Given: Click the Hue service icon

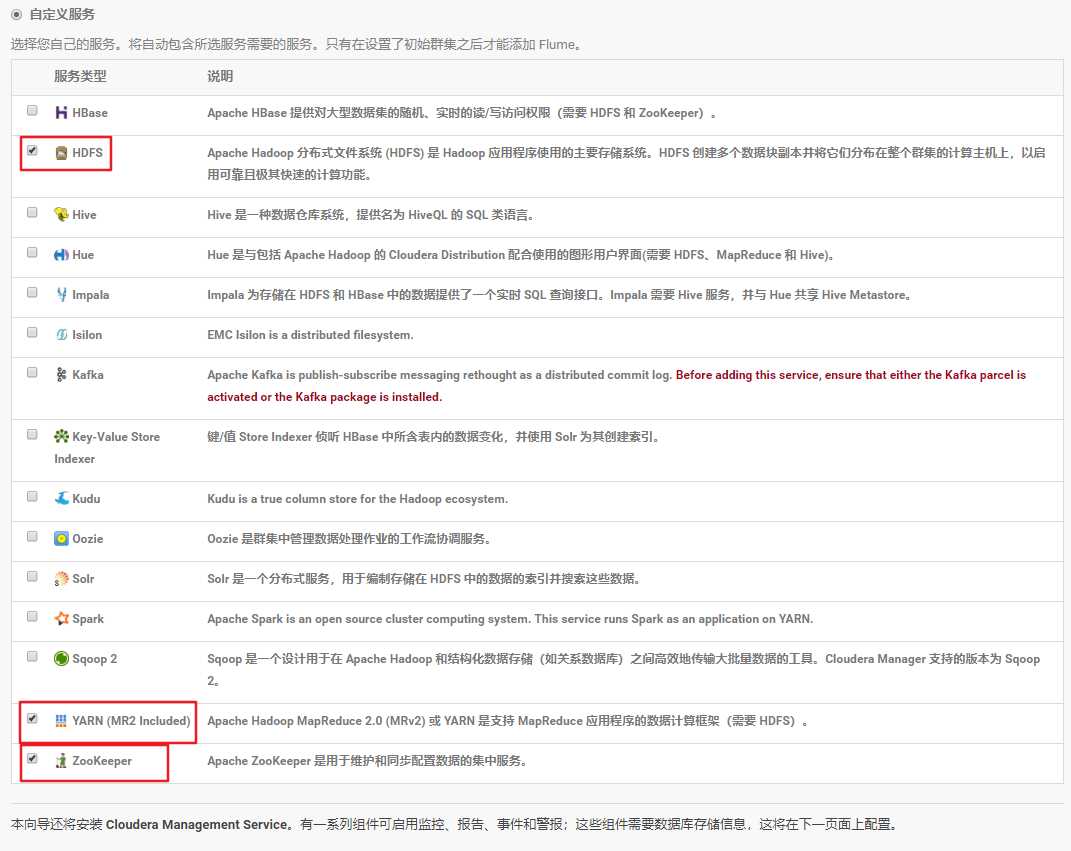Looking at the screenshot, I should pos(61,255).
